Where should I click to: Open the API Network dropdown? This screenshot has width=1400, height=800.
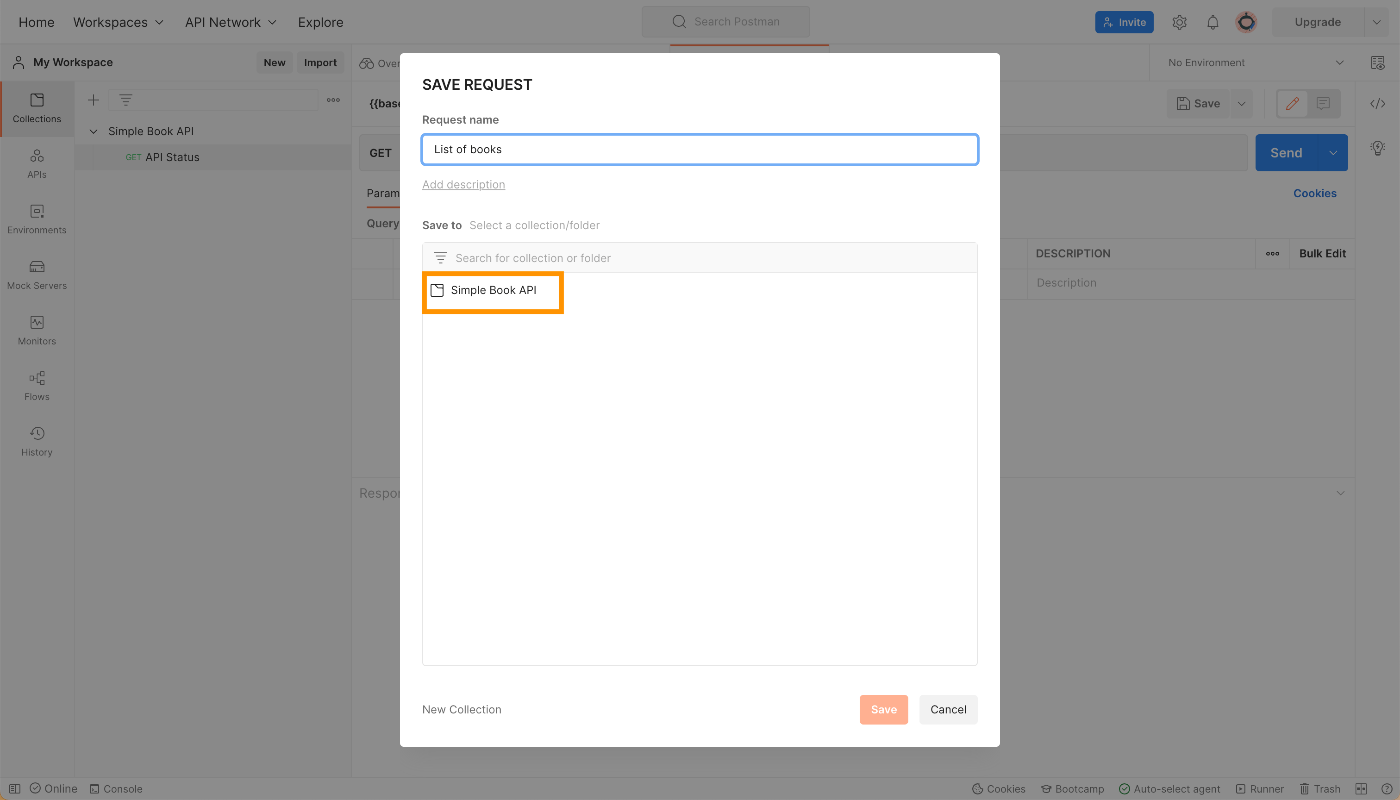[231, 22]
